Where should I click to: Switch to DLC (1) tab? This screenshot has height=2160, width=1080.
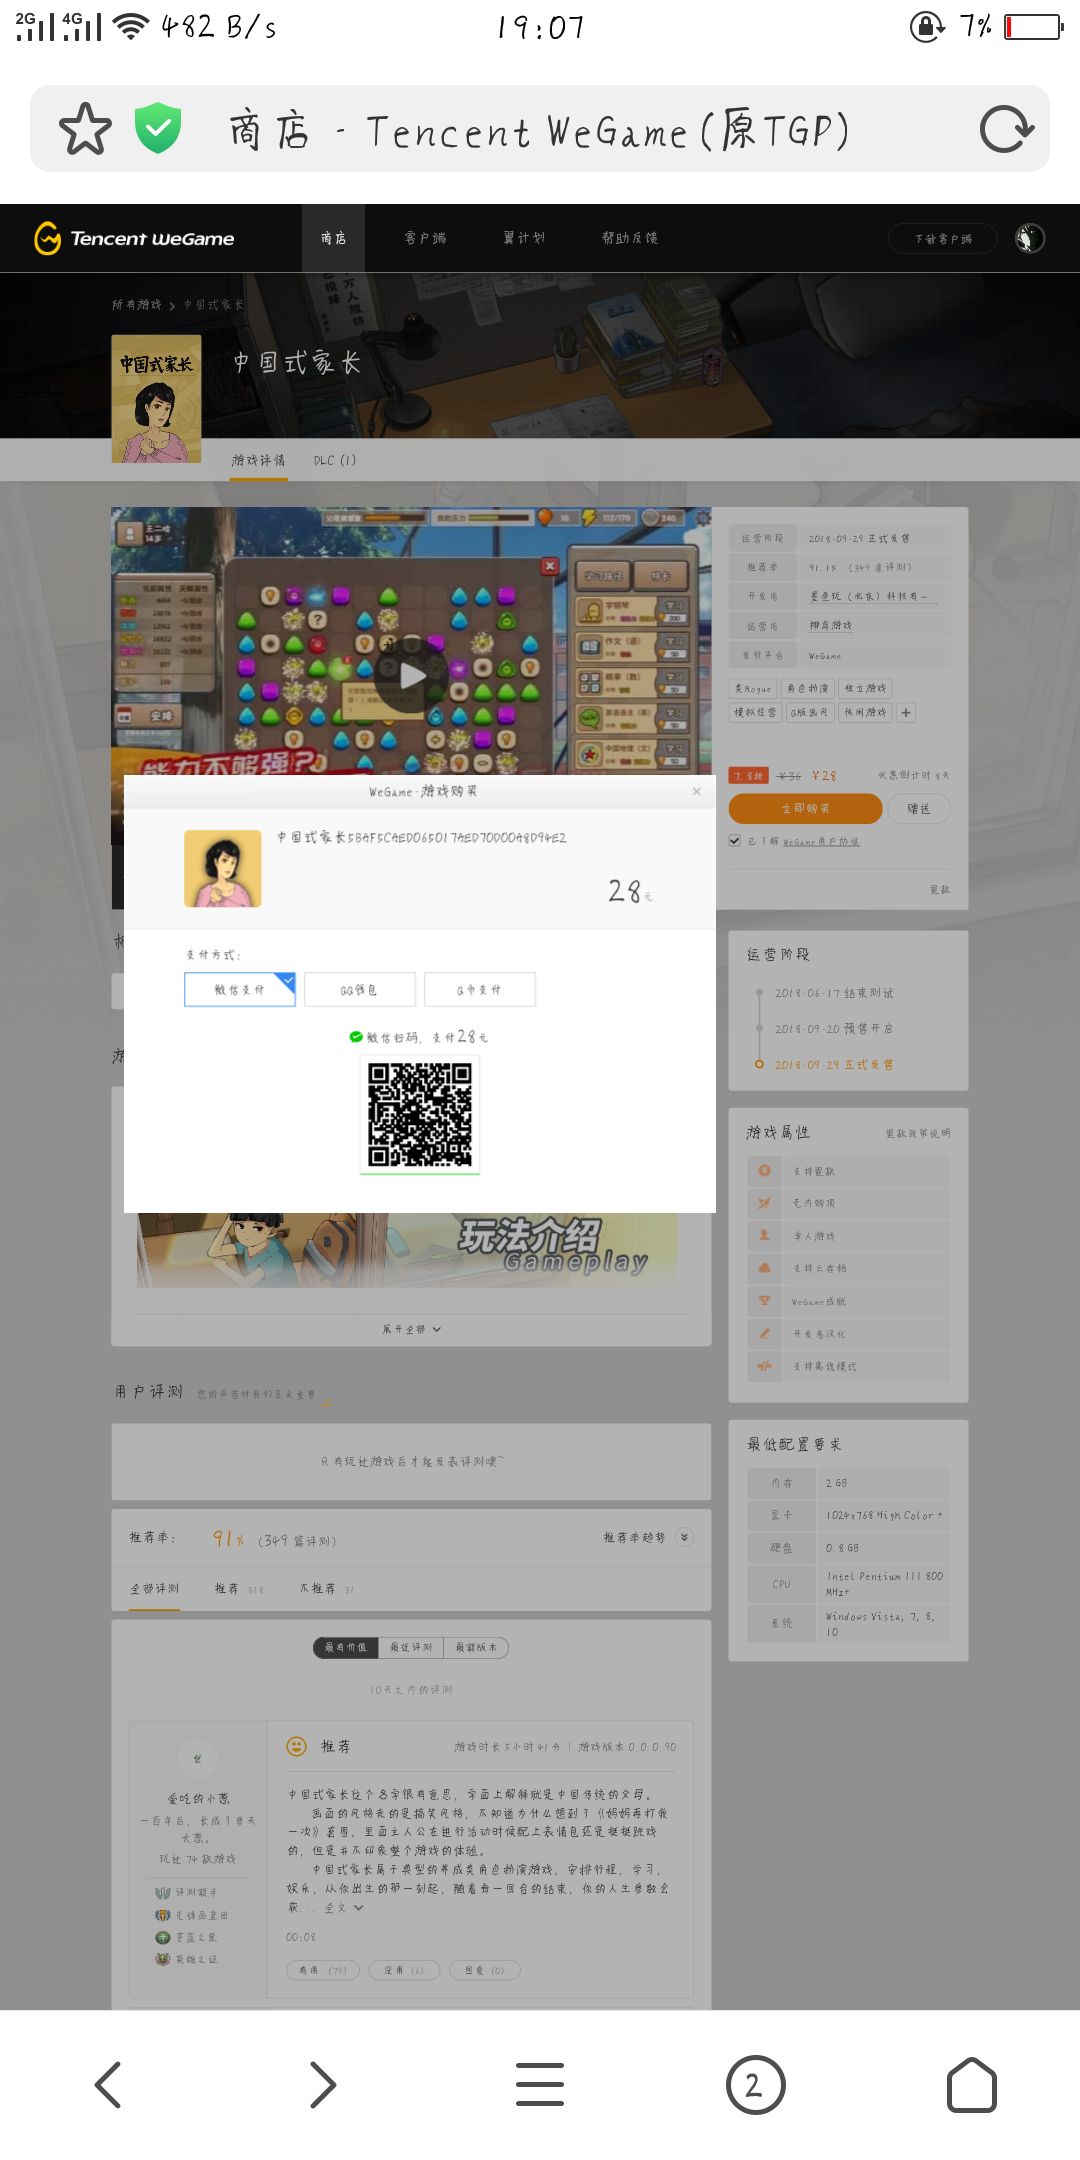click(334, 460)
